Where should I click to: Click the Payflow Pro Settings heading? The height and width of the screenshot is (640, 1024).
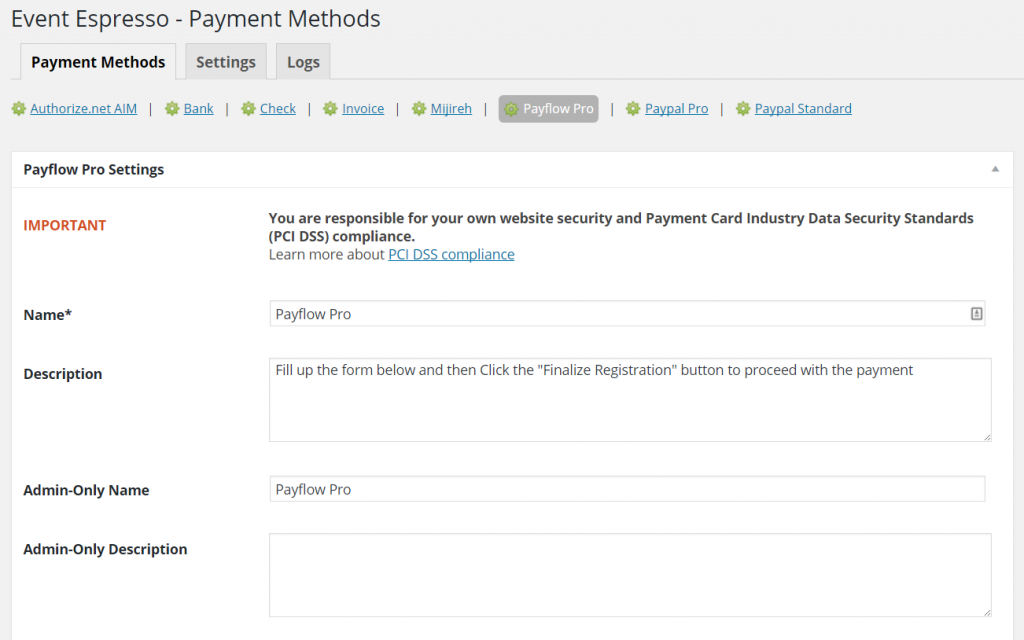point(93,169)
